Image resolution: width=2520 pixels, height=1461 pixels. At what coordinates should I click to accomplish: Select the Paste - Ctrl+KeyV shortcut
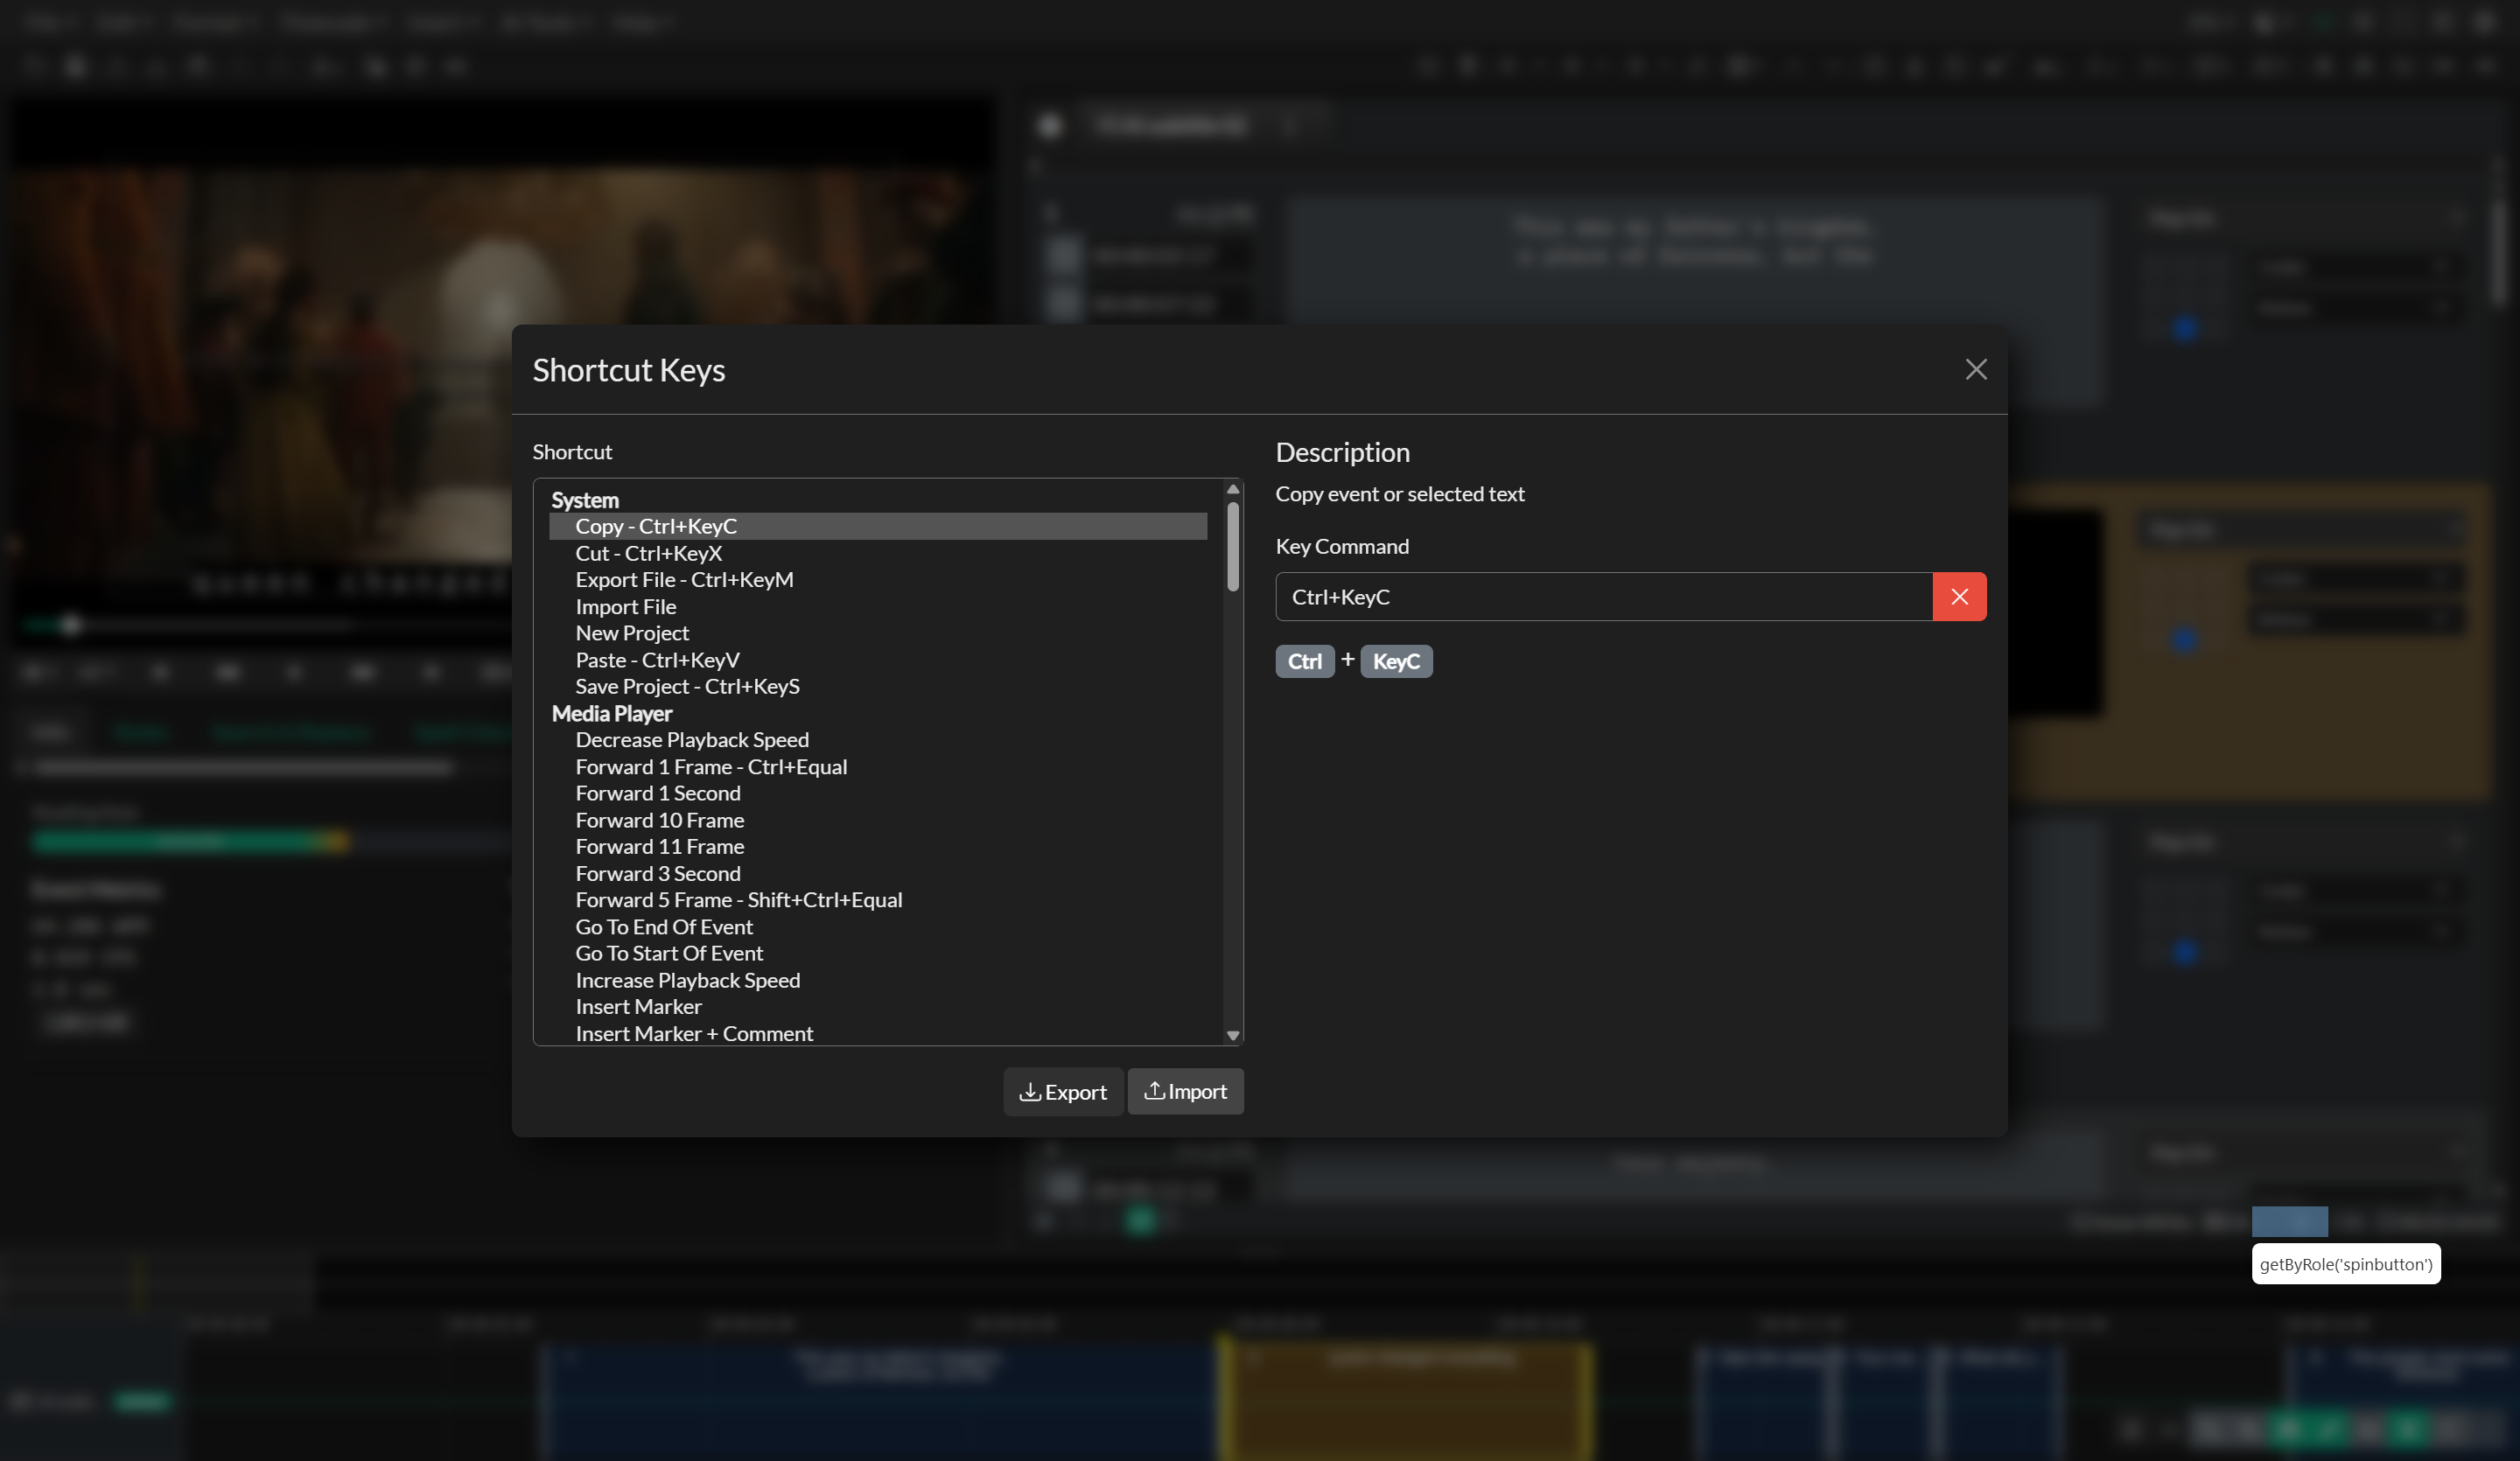pos(878,660)
